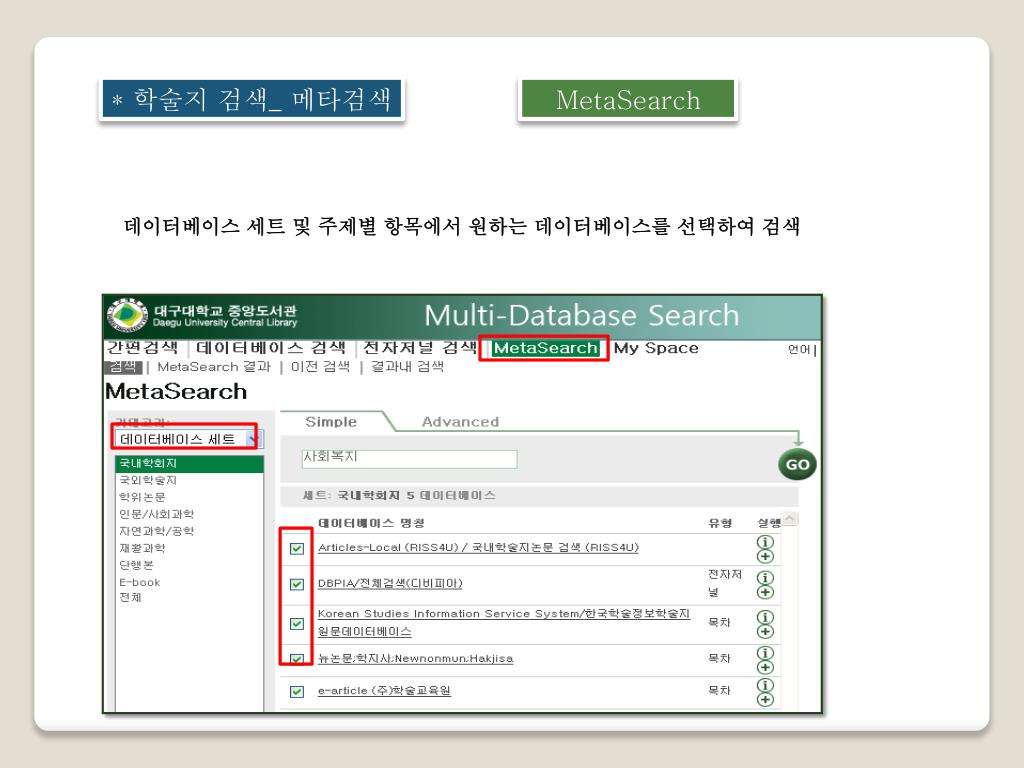The height and width of the screenshot is (768, 1024).
Task: Open the 결과내 검색 sub-menu
Action: tap(408, 367)
